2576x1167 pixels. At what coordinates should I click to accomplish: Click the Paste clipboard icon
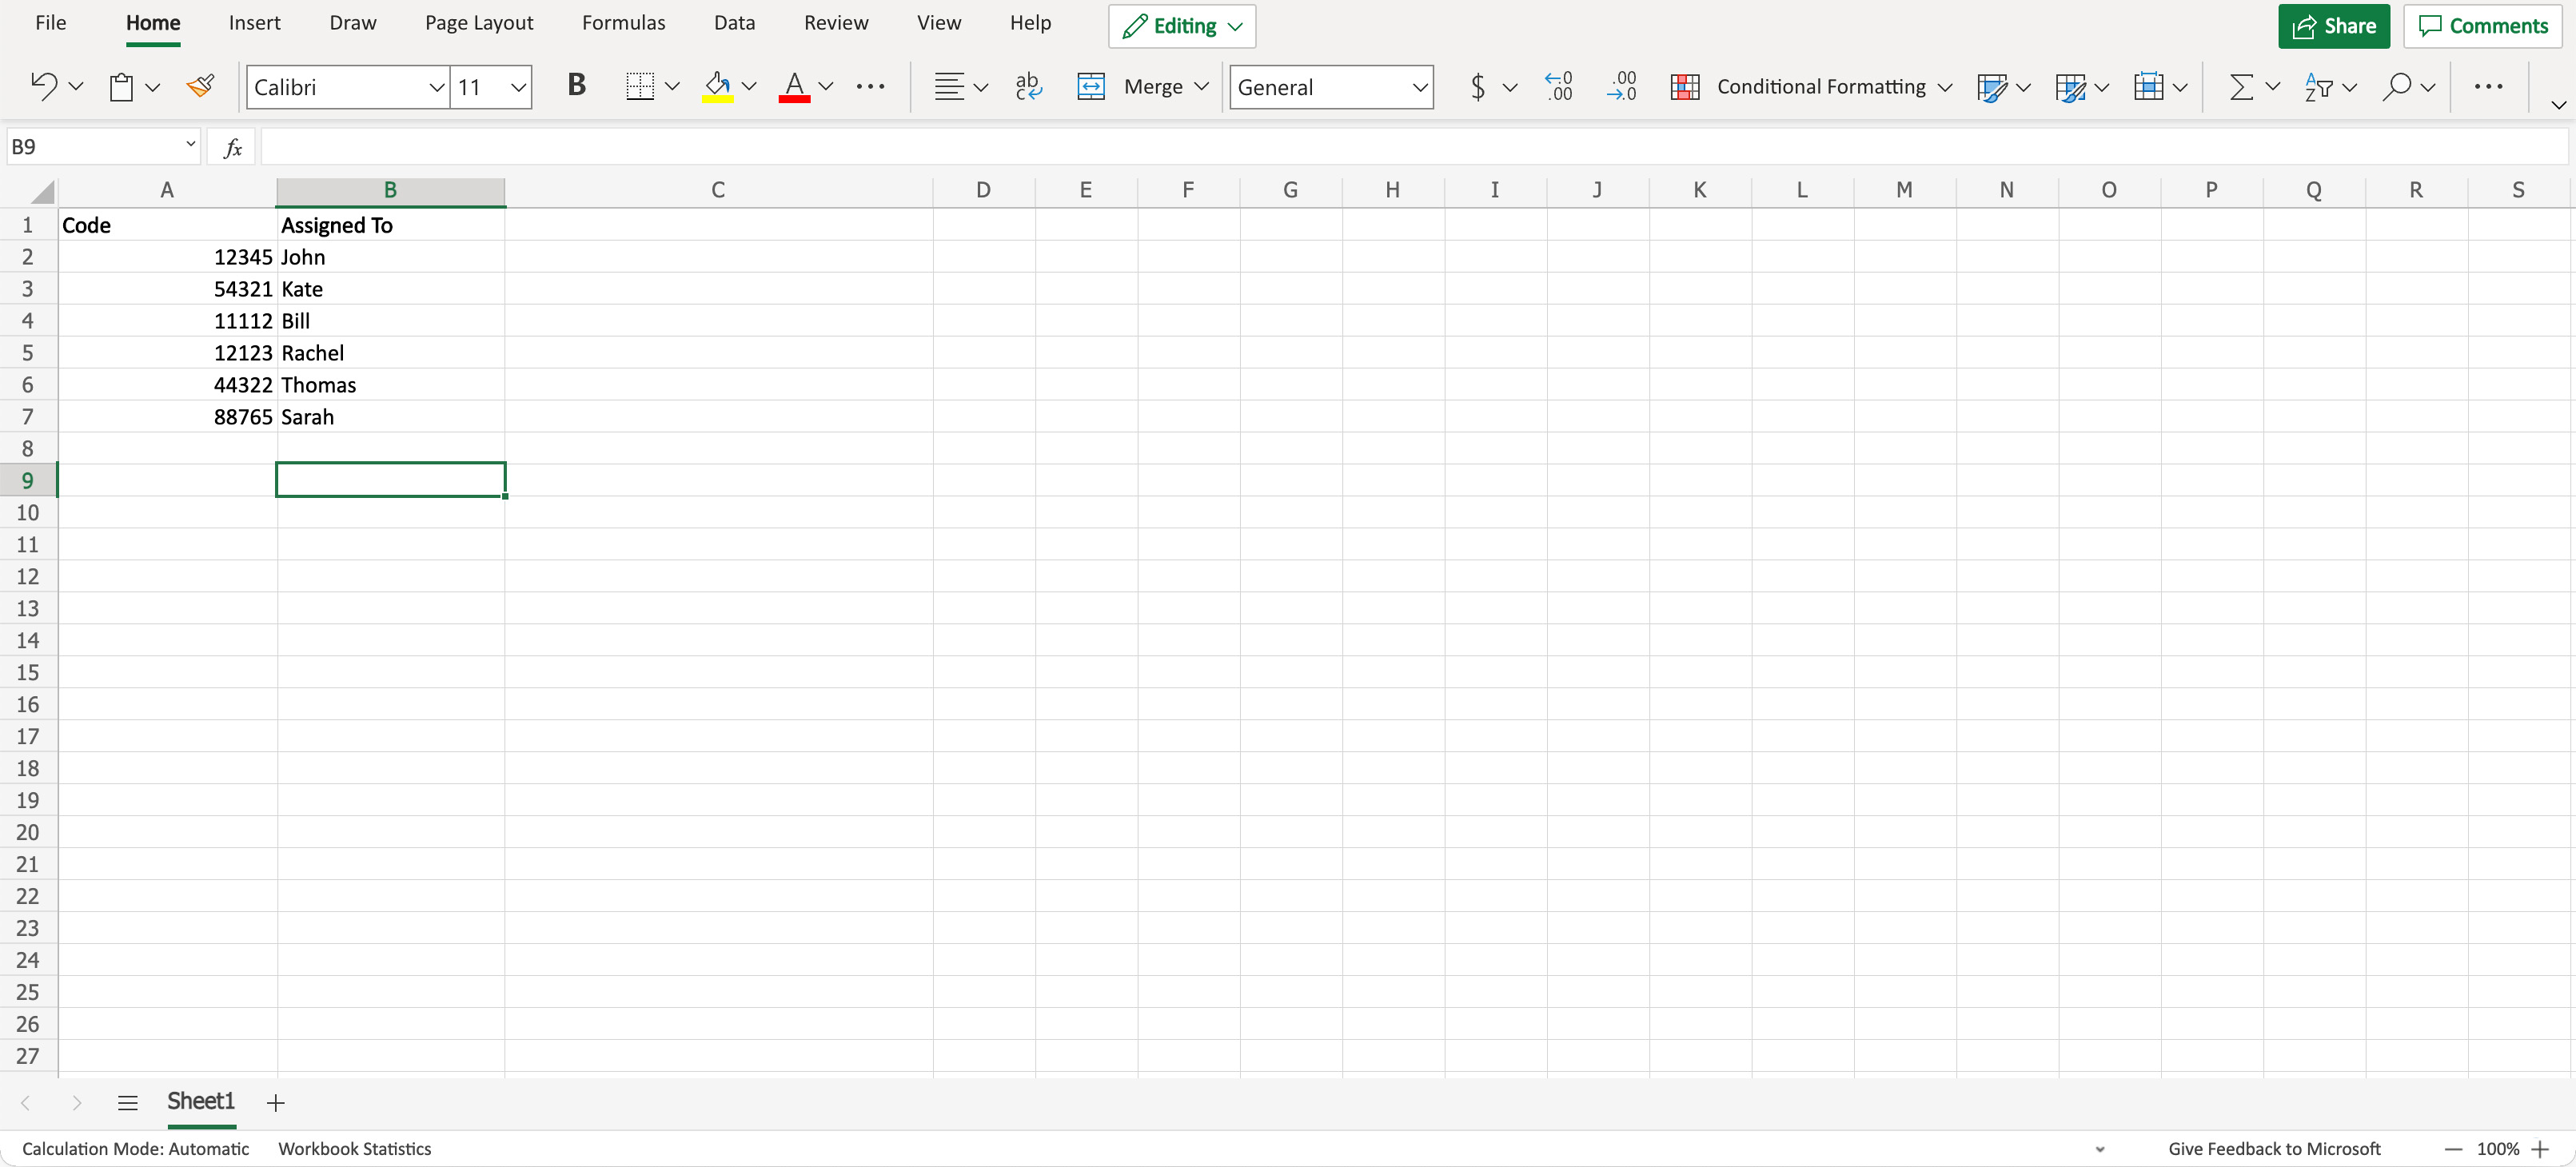(x=121, y=87)
